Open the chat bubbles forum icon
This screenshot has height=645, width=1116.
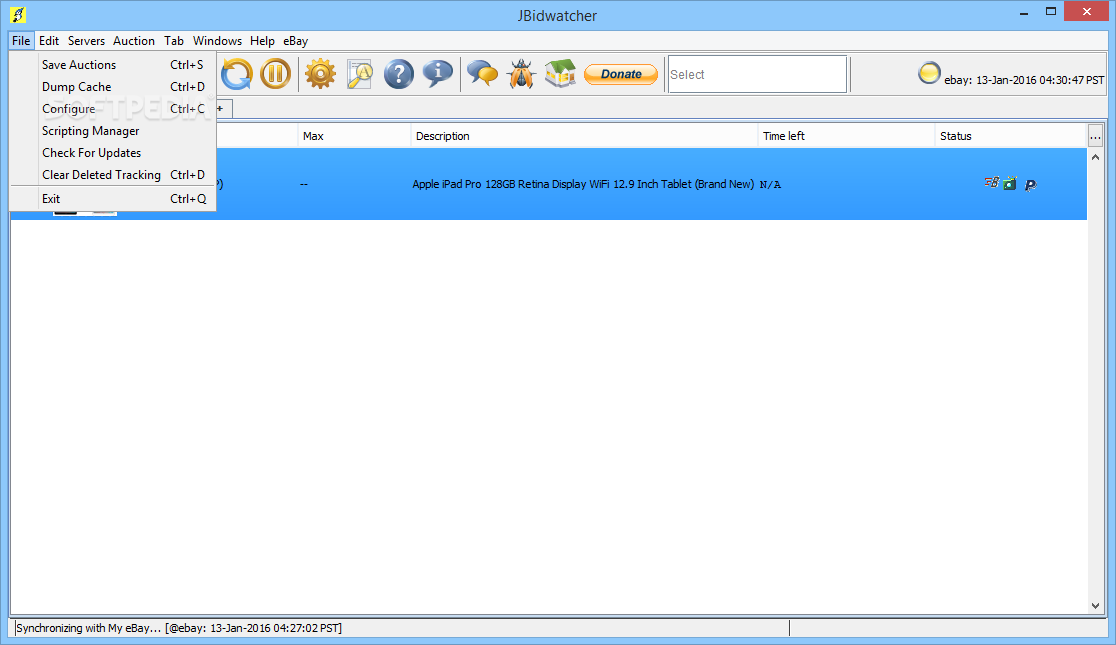[483, 74]
